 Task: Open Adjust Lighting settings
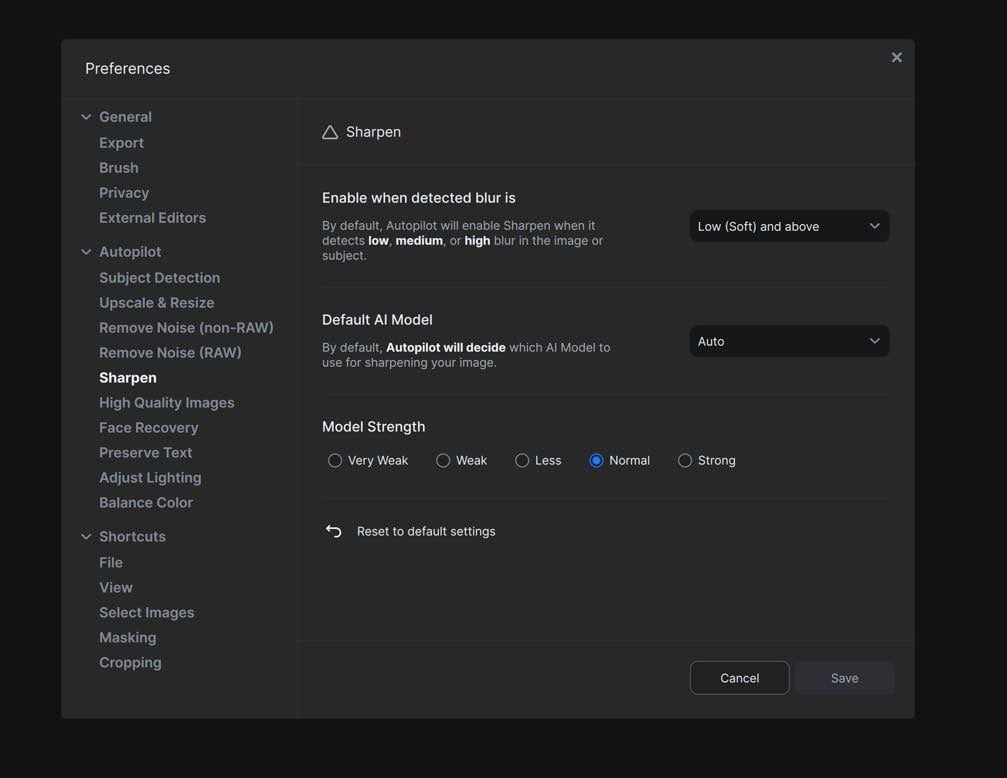[x=150, y=478]
